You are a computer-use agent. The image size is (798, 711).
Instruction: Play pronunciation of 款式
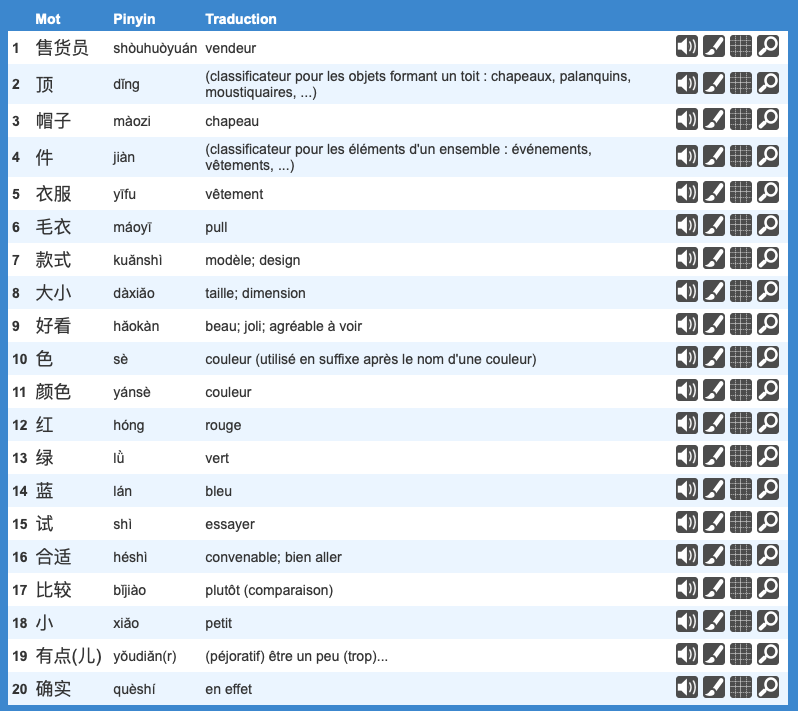(x=686, y=260)
